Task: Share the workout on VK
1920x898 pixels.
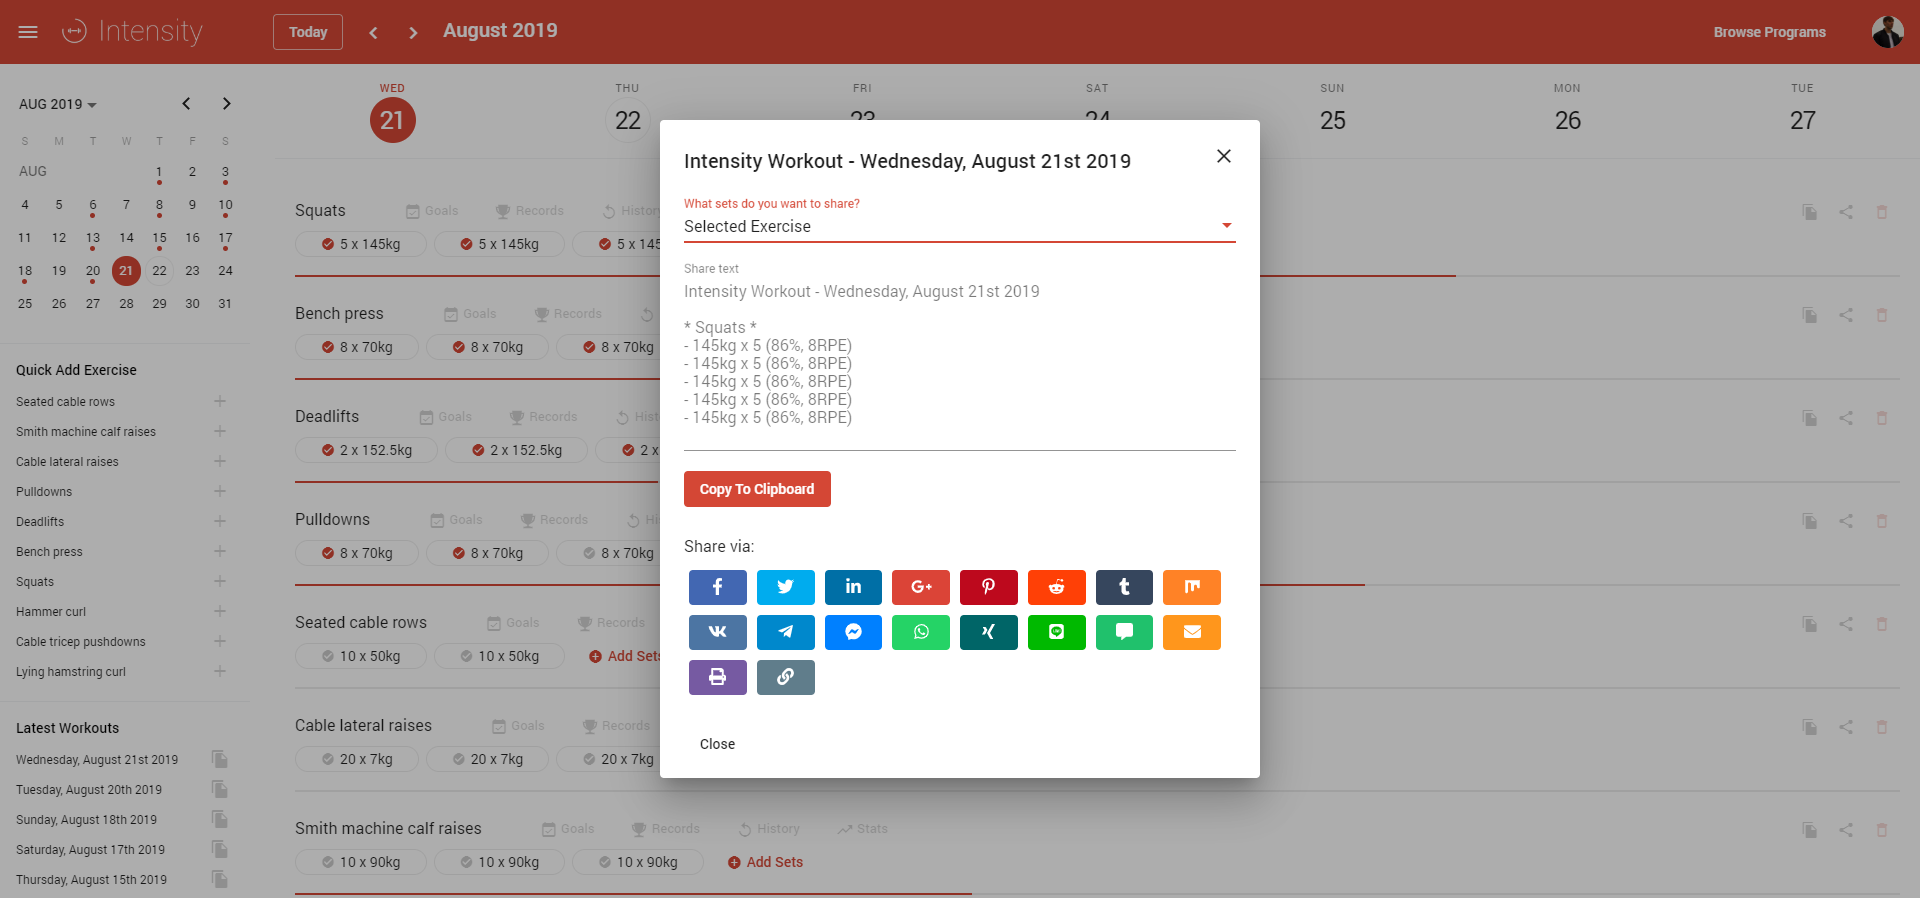Action: click(717, 632)
